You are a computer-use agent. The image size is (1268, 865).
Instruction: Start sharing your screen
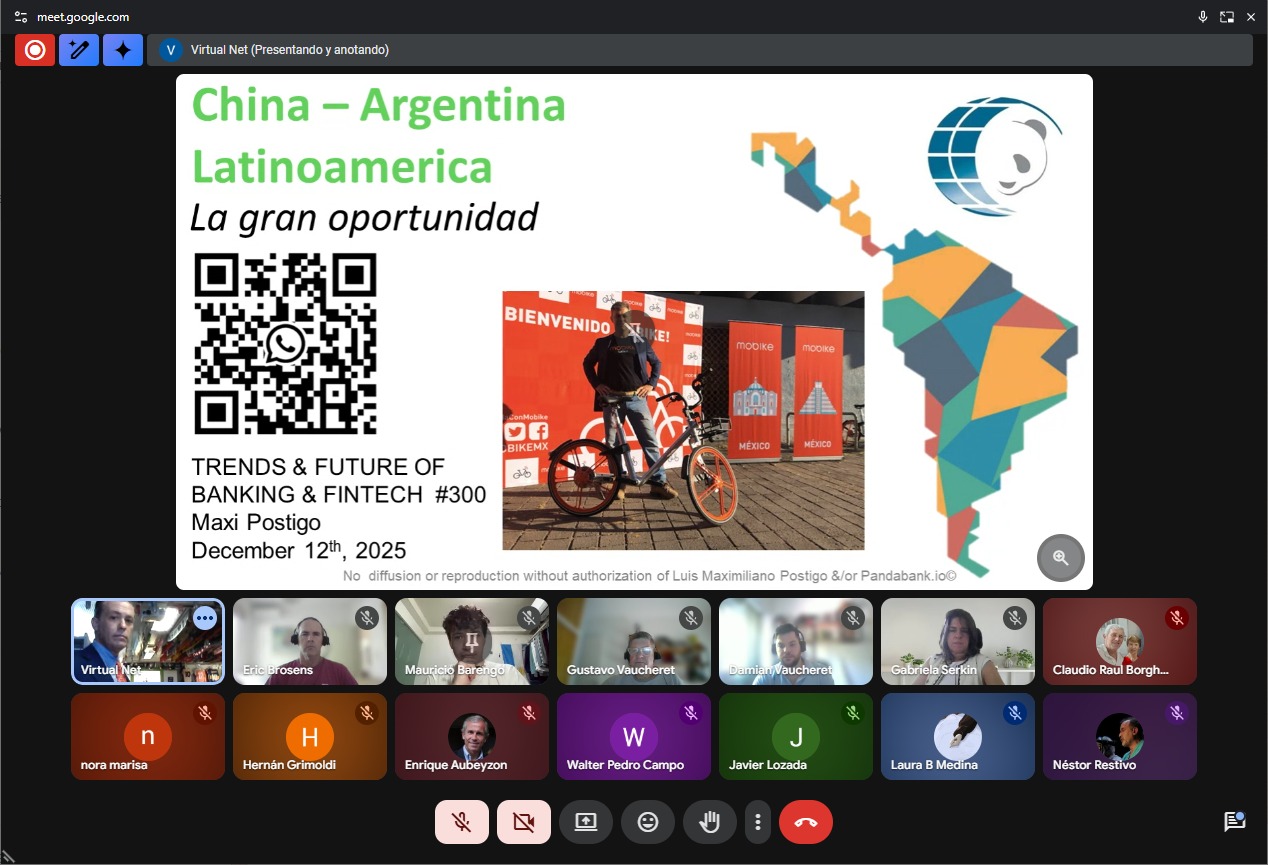(586, 822)
